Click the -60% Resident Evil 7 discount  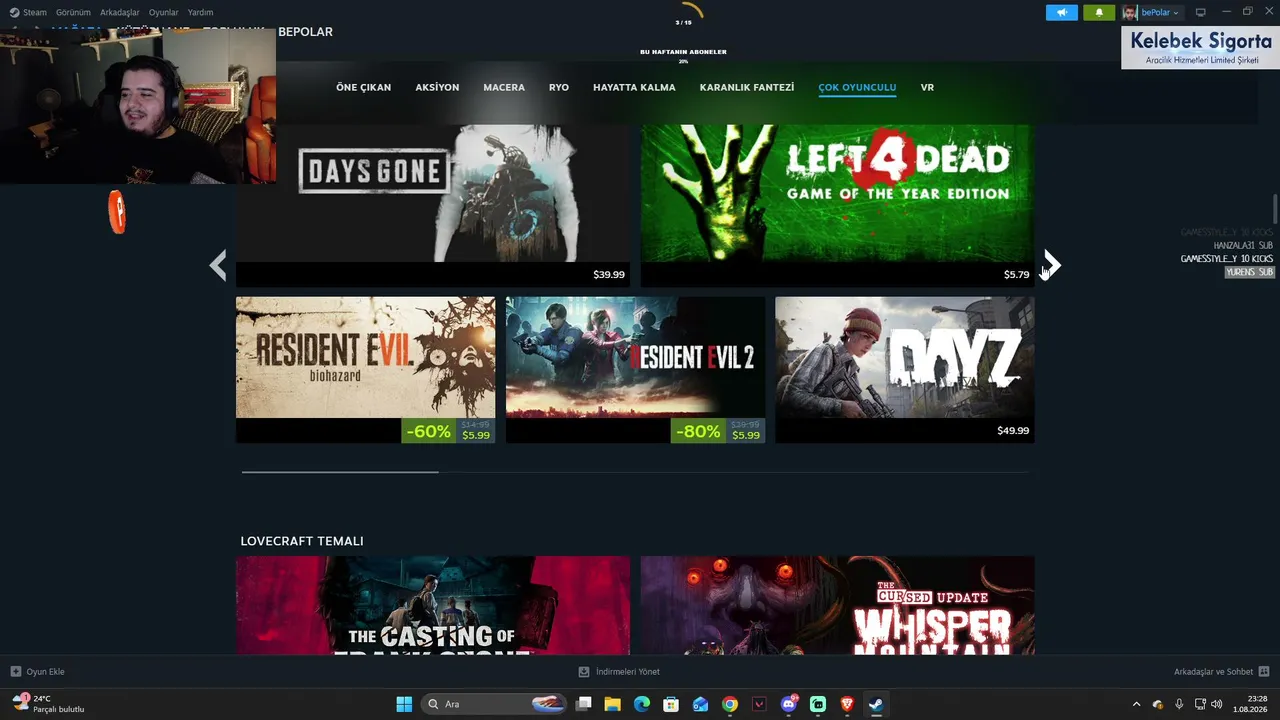tap(428, 431)
